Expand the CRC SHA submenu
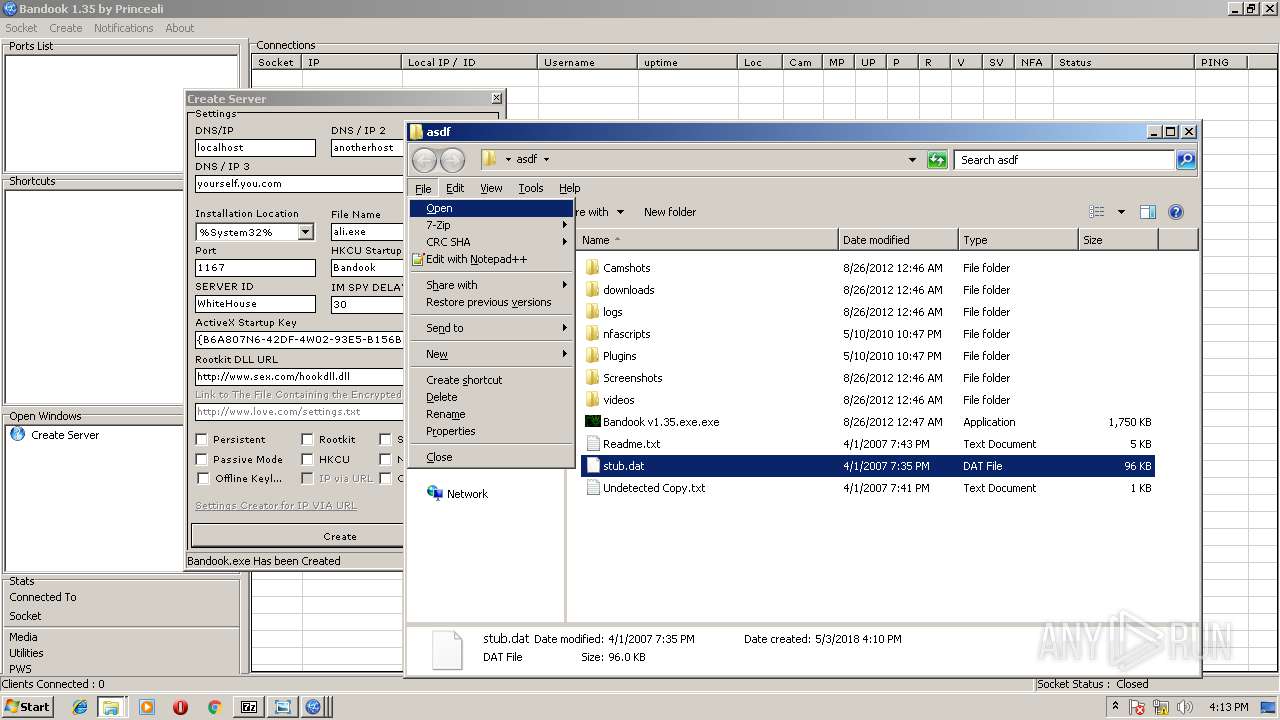Image resolution: width=1280 pixels, height=720 pixels. click(x=565, y=242)
